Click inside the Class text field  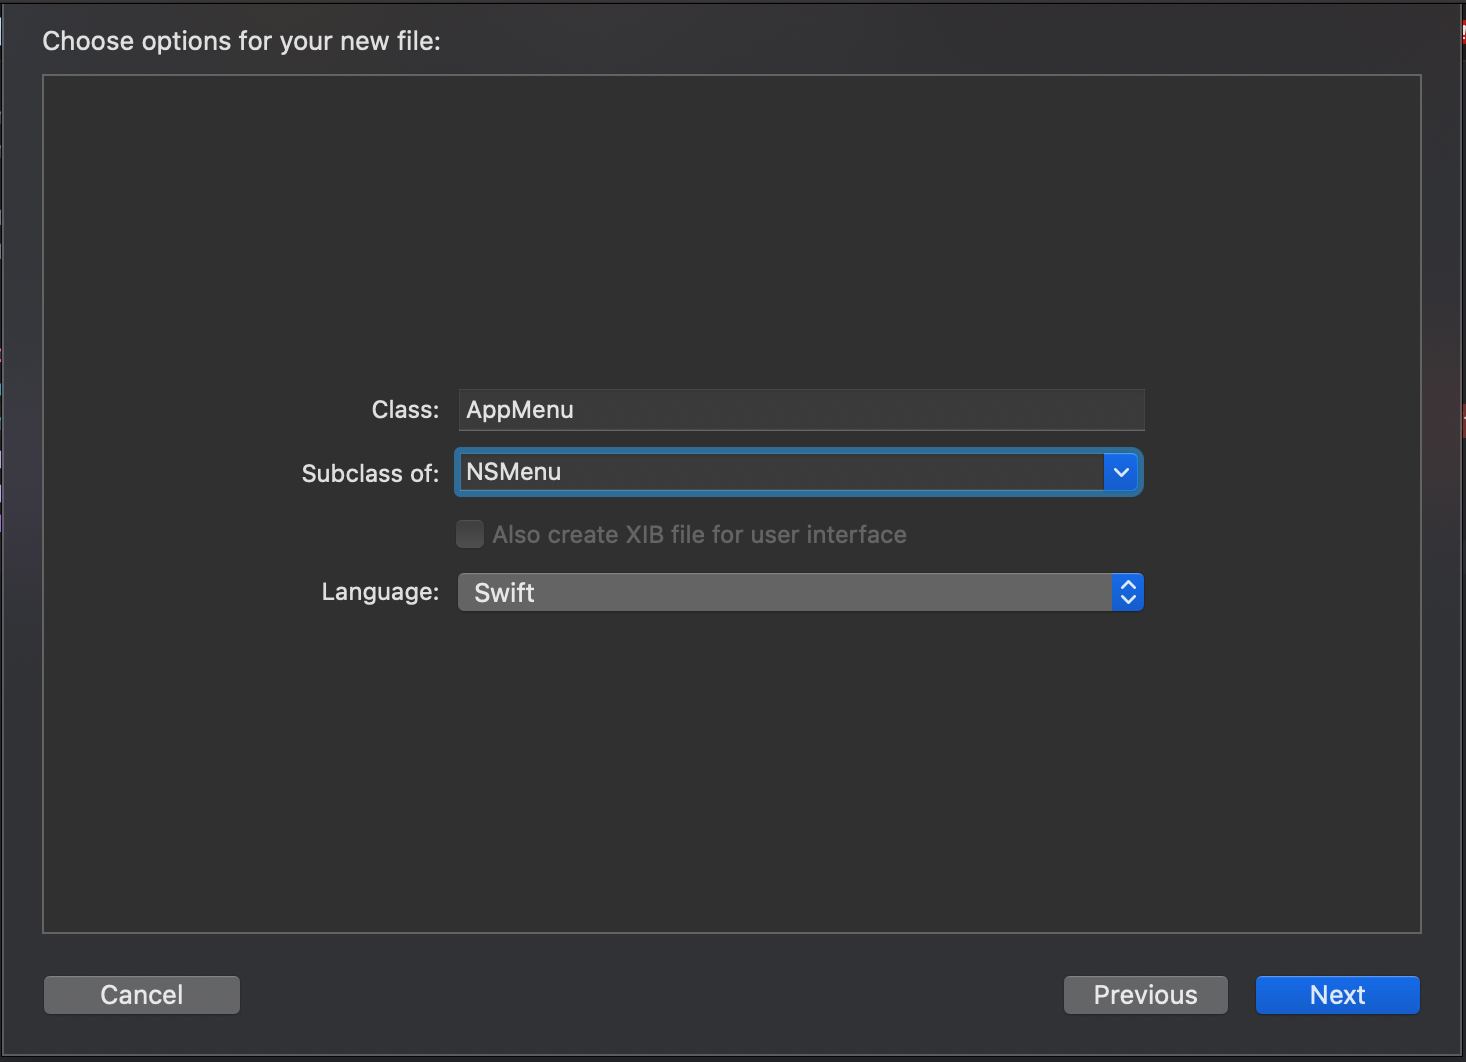800,410
